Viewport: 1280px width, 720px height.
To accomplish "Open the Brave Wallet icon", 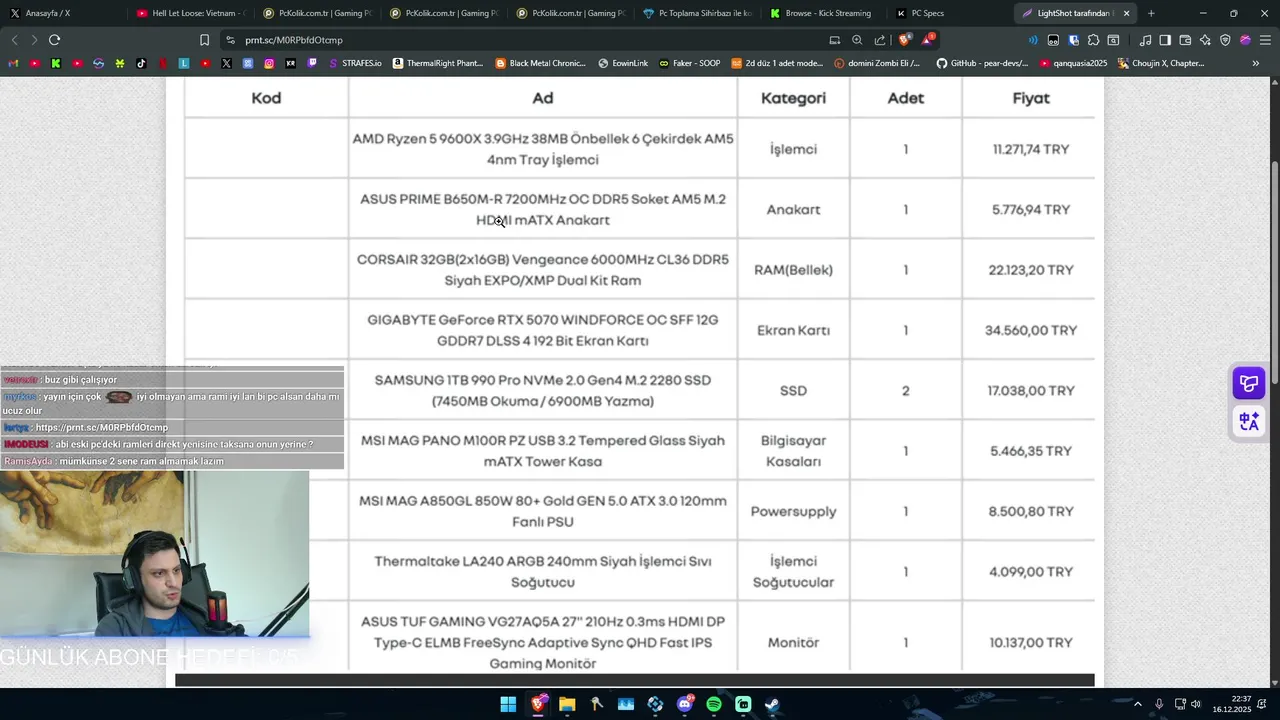I will tap(1185, 40).
